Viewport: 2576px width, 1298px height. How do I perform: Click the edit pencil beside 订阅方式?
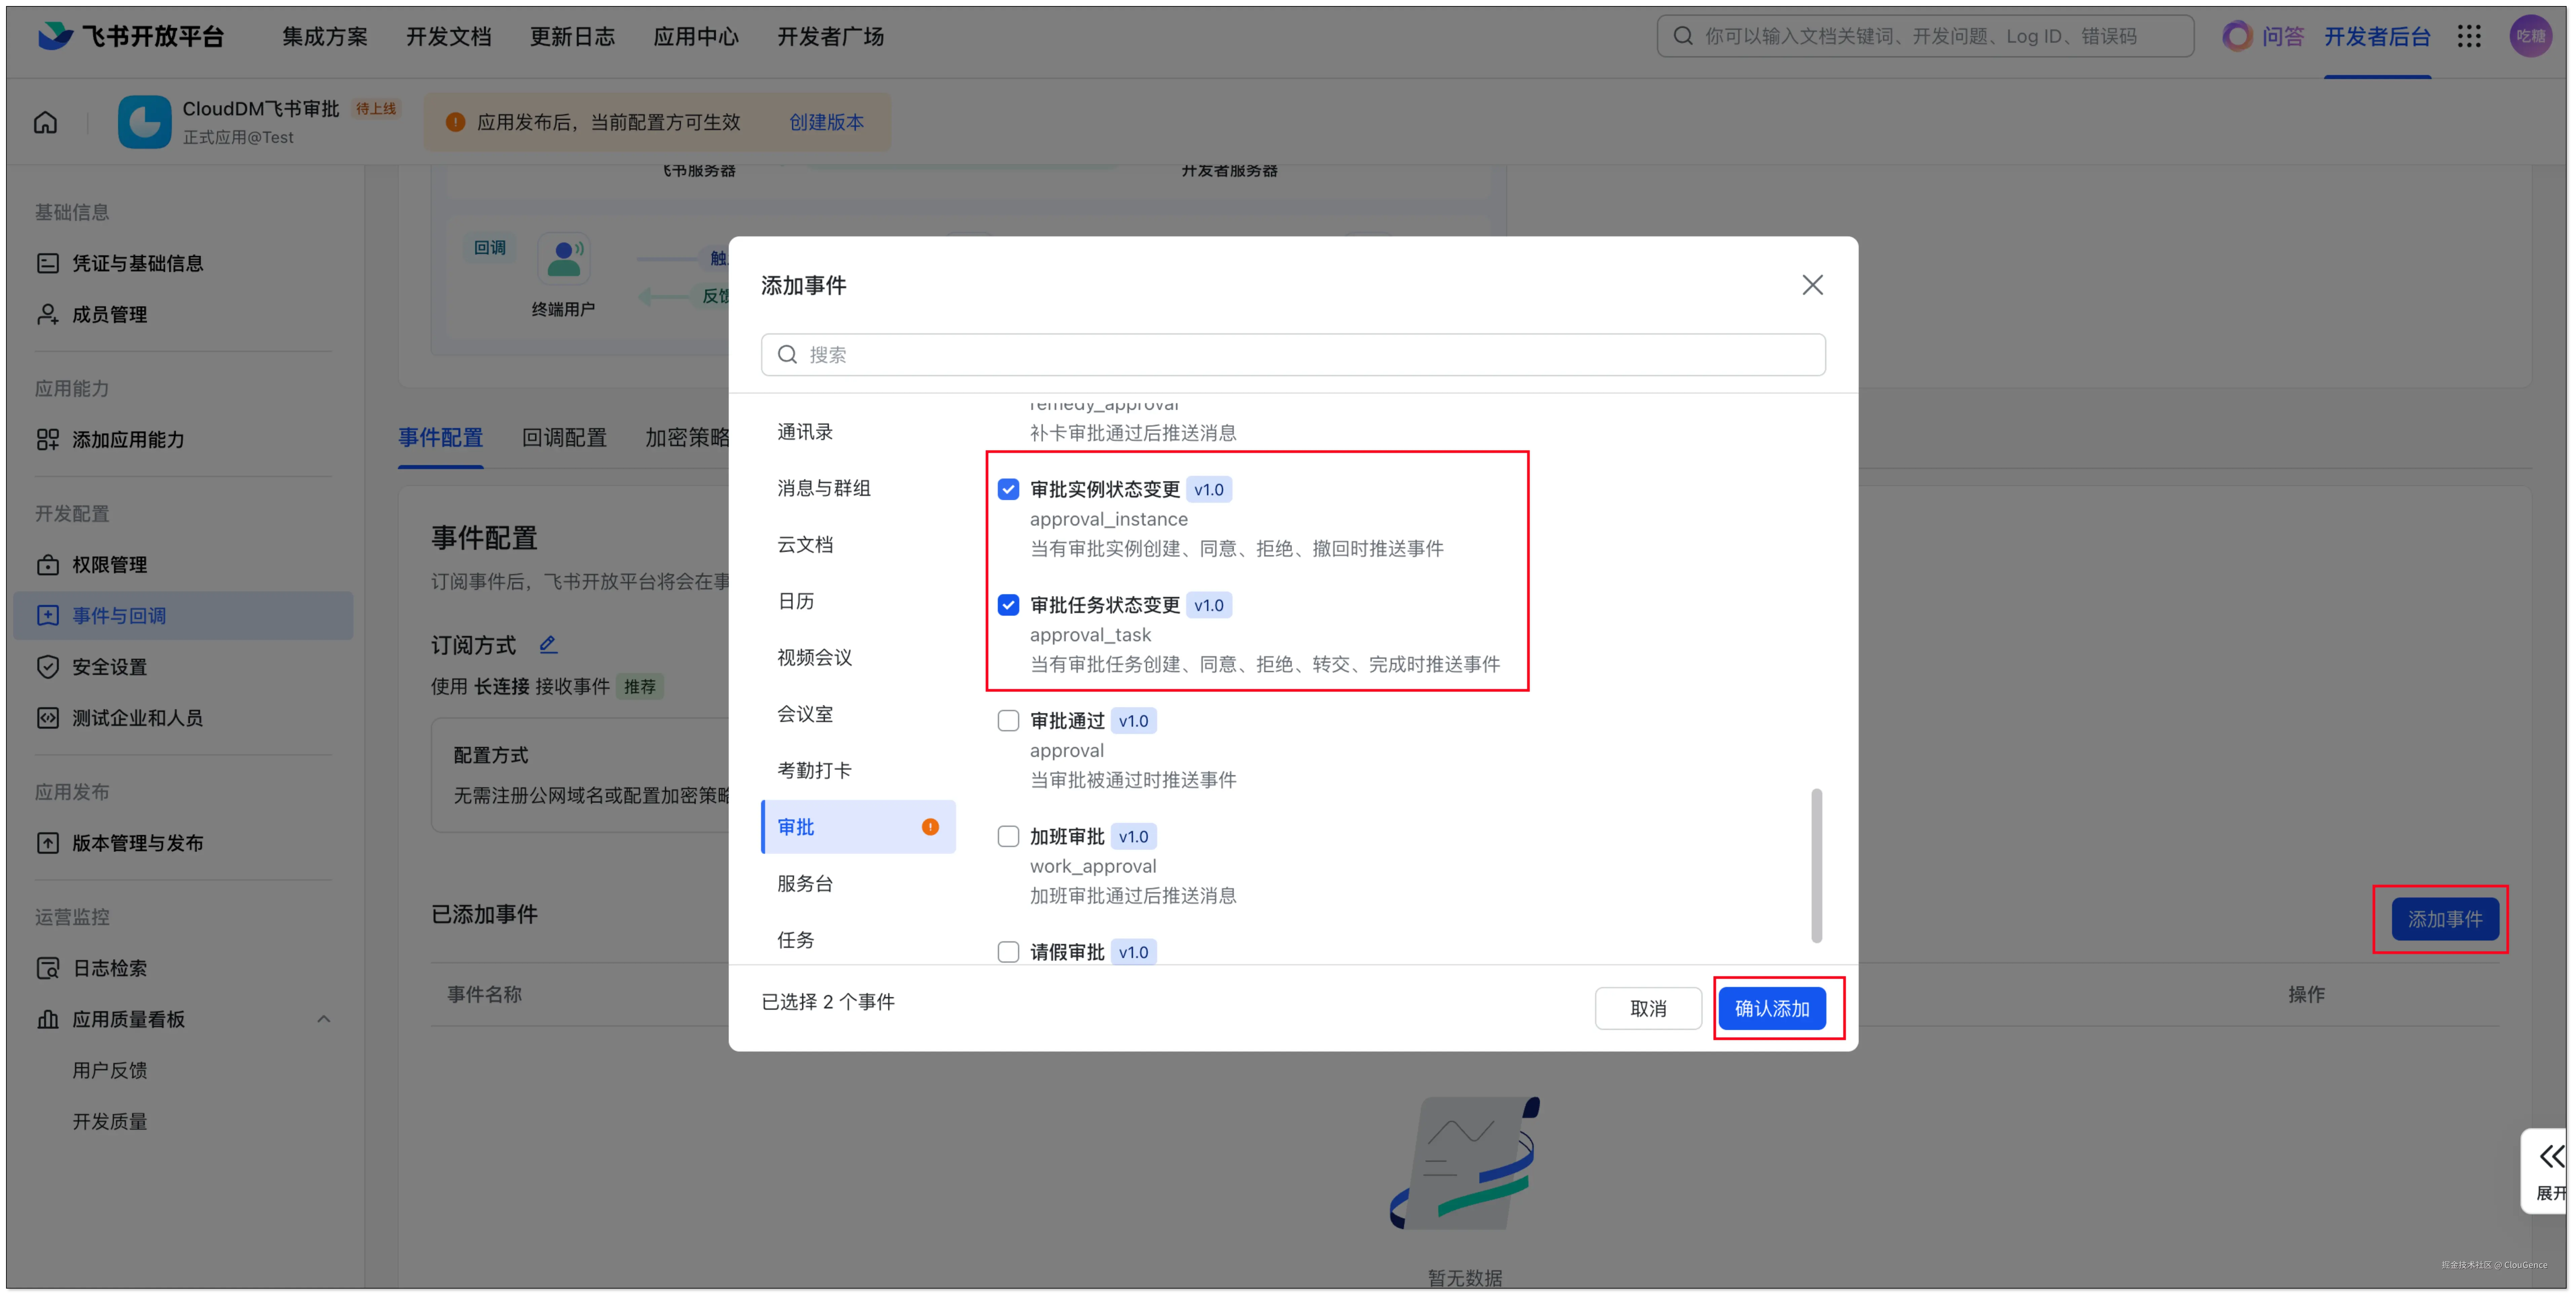548,645
